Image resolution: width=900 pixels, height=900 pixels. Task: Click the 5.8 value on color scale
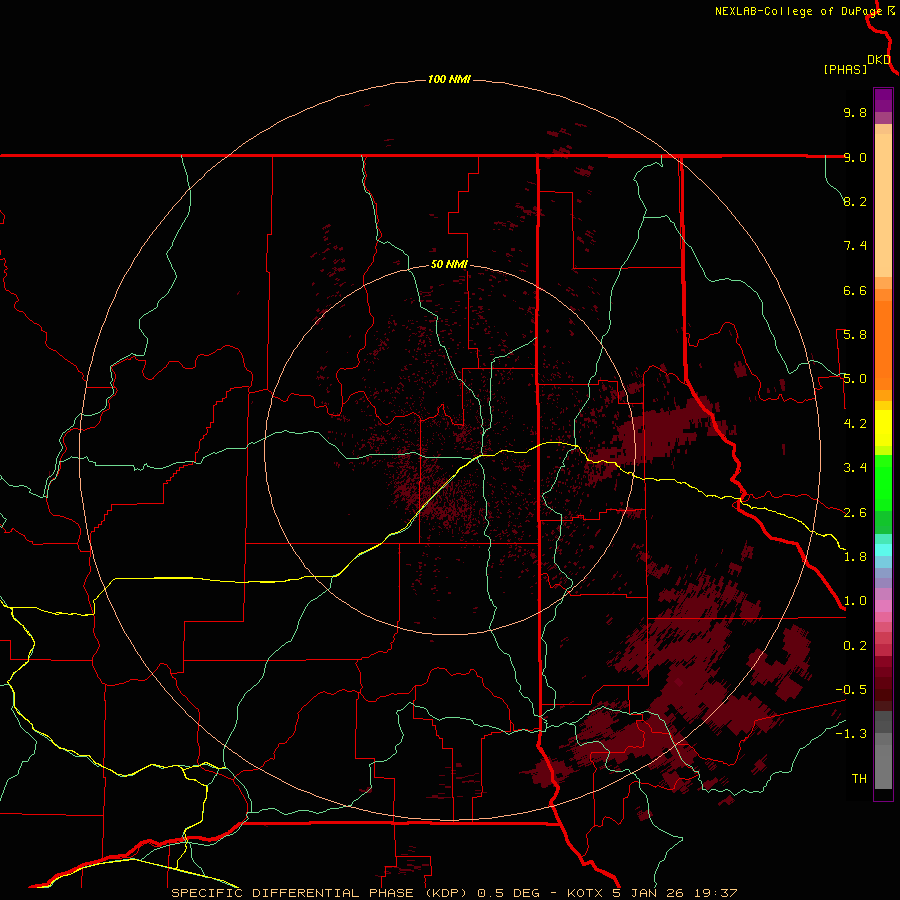[x=855, y=335]
